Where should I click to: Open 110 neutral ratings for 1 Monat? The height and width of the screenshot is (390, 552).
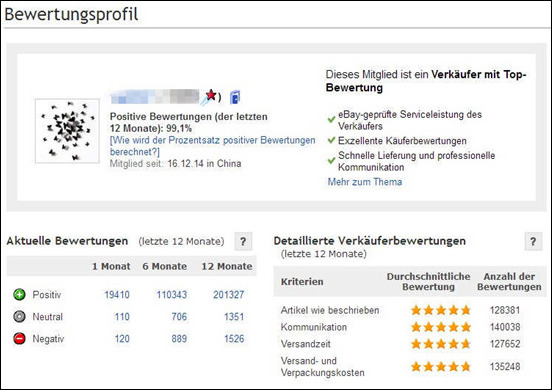122,317
